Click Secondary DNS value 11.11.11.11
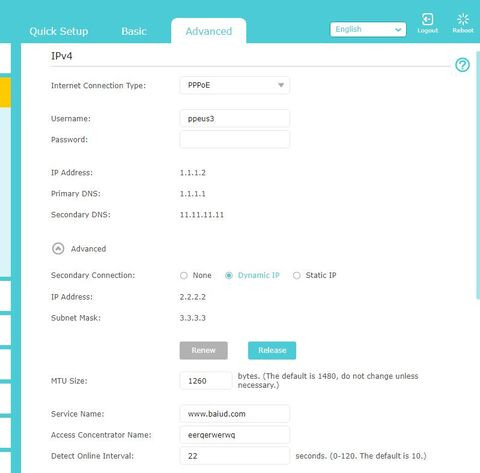This screenshot has height=473, width=480. [x=202, y=215]
